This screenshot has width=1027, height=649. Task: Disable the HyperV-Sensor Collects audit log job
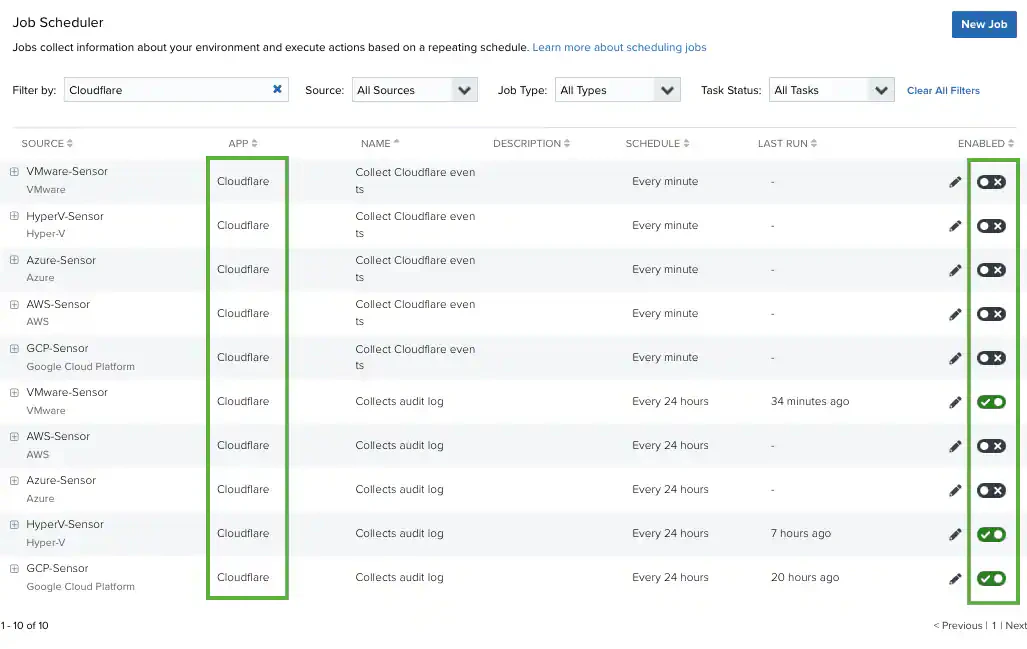[x=991, y=534]
